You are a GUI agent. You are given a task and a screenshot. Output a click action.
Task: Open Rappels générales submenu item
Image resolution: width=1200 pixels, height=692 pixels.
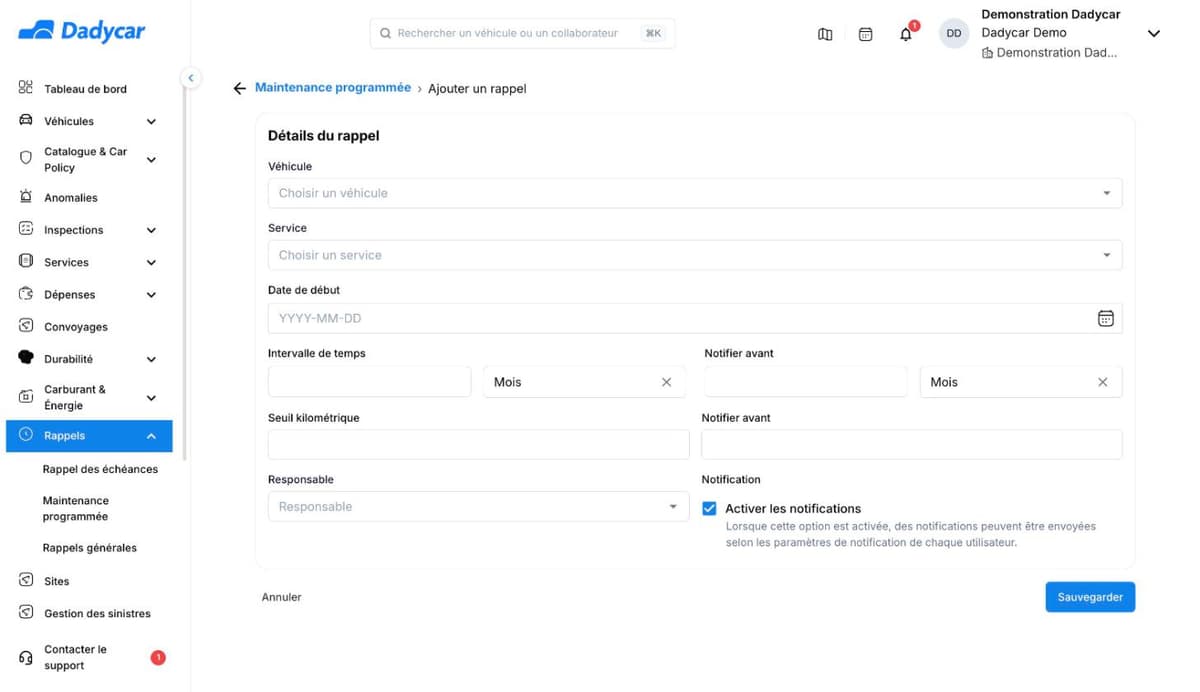(90, 548)
